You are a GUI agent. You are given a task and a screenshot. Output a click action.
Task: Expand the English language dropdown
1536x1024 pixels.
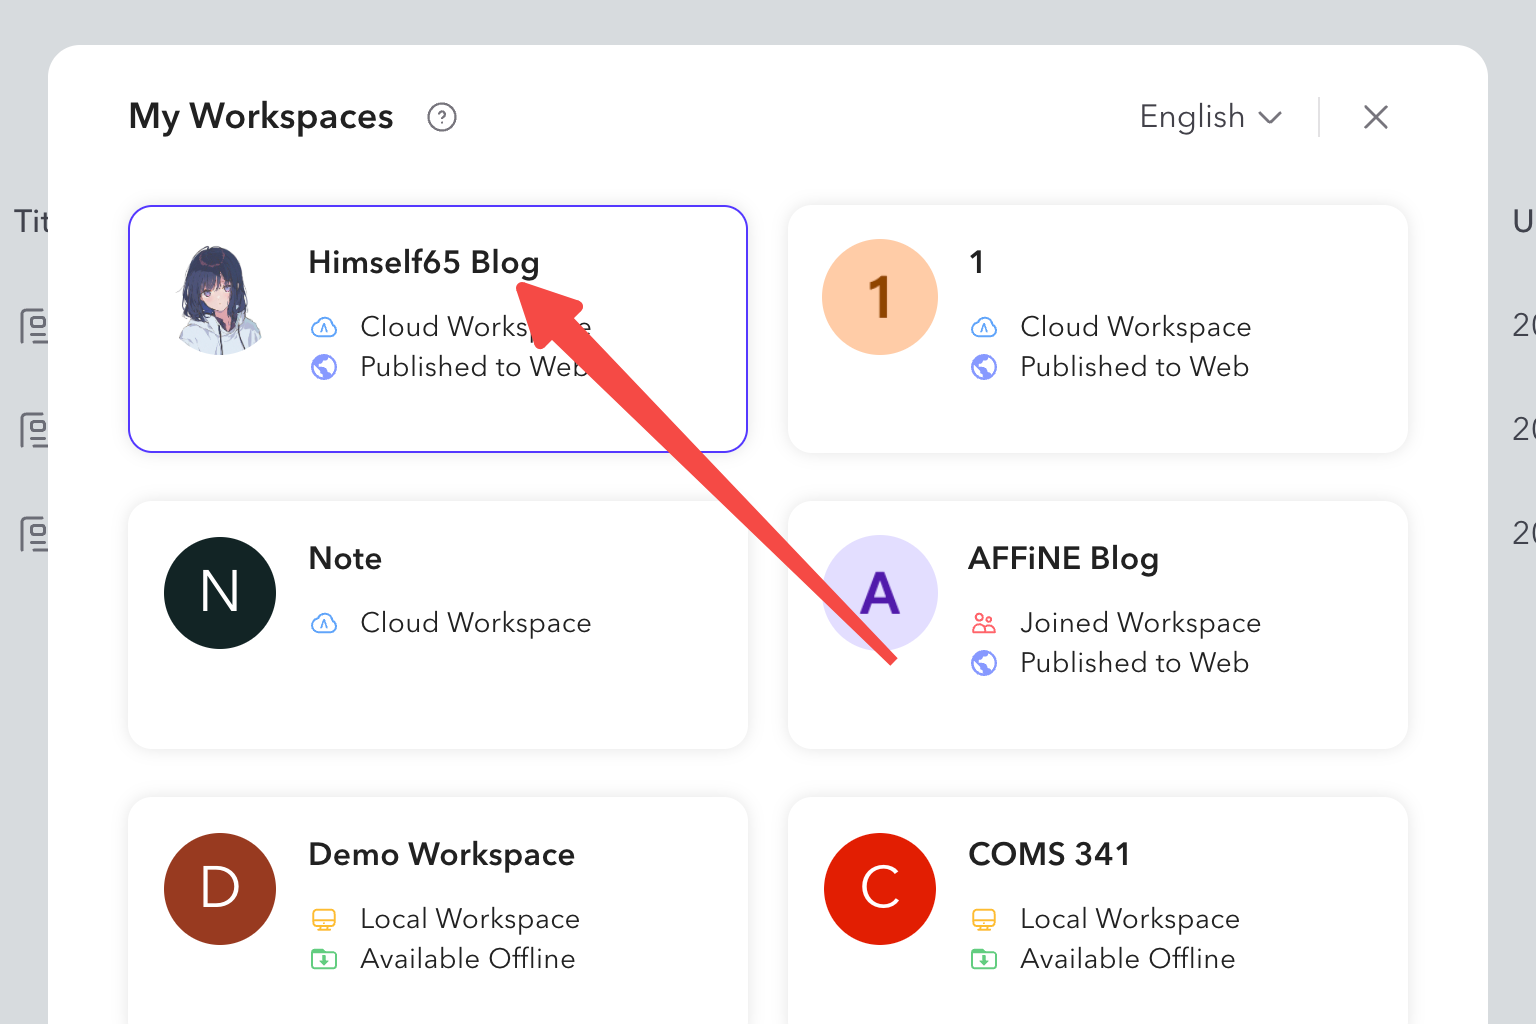(x=1210, y=117)
